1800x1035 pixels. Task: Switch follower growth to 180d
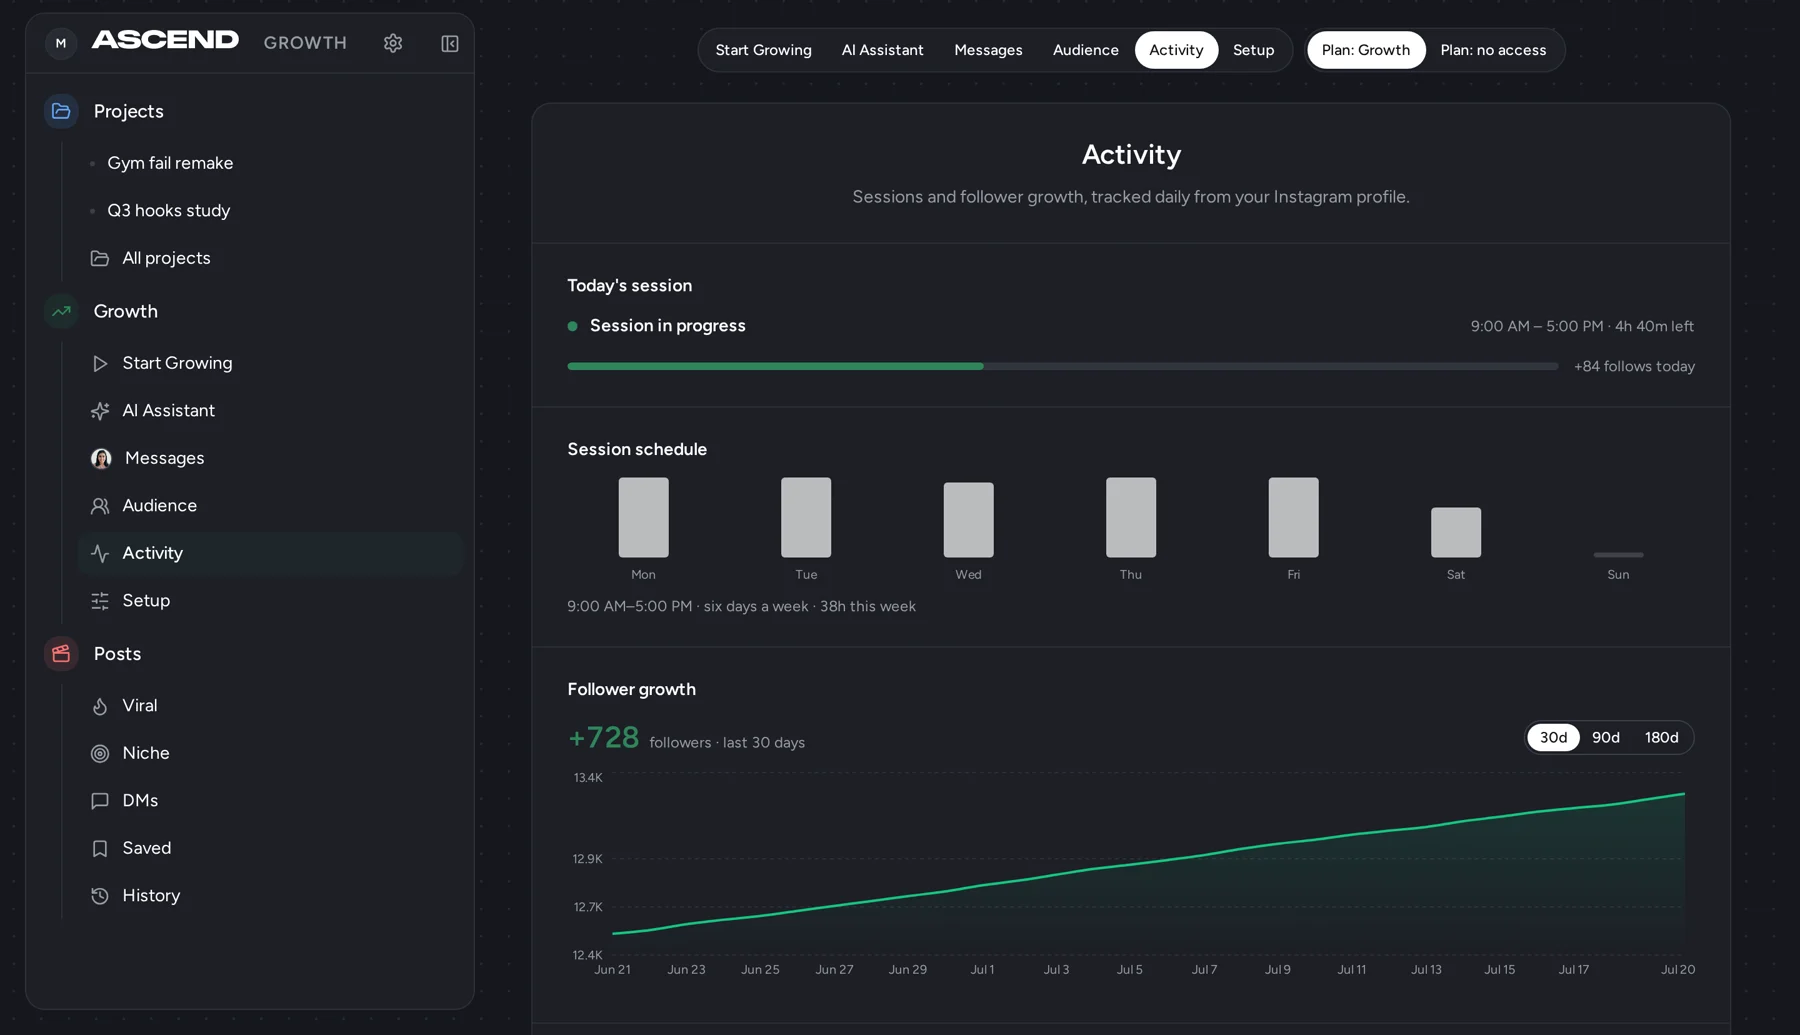(x=1661, y=737)
